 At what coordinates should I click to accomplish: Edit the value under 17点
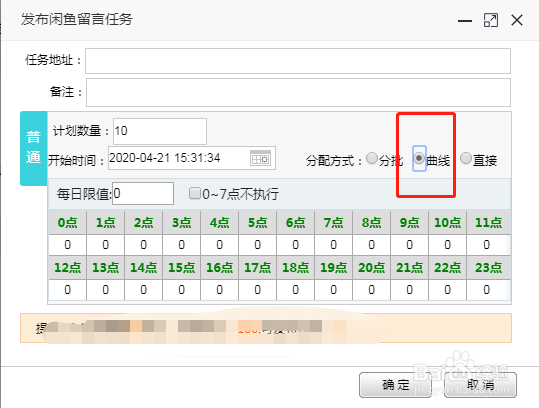point(257,290)
